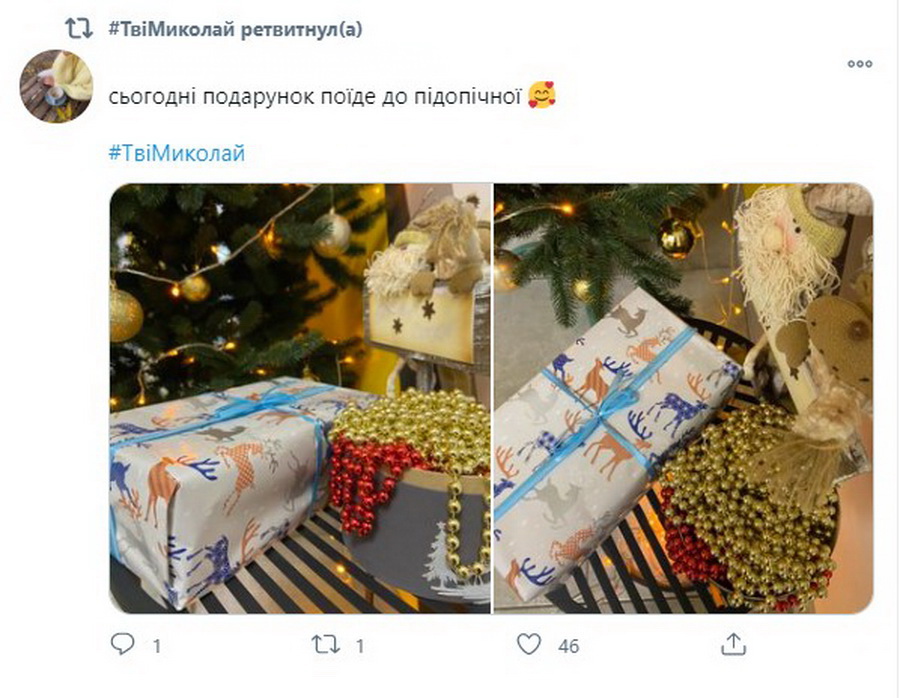Image resolution: width=900 pixels, height=698 pixels.
Task: Click the smiling face with hearts emoji
Action: point(542,95)
